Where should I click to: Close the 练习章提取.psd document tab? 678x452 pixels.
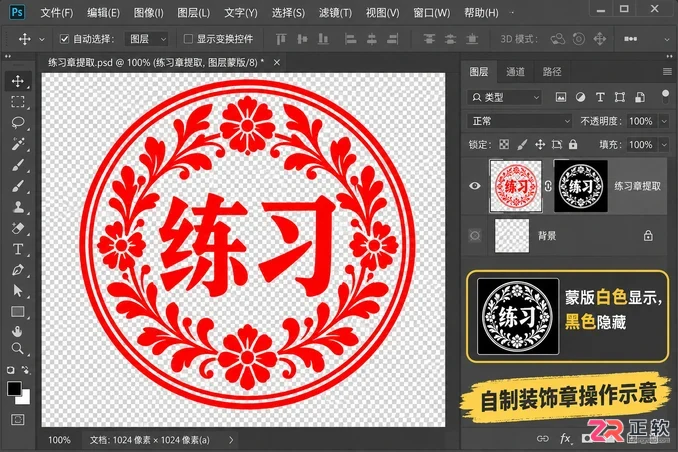(x=277, y=63)
